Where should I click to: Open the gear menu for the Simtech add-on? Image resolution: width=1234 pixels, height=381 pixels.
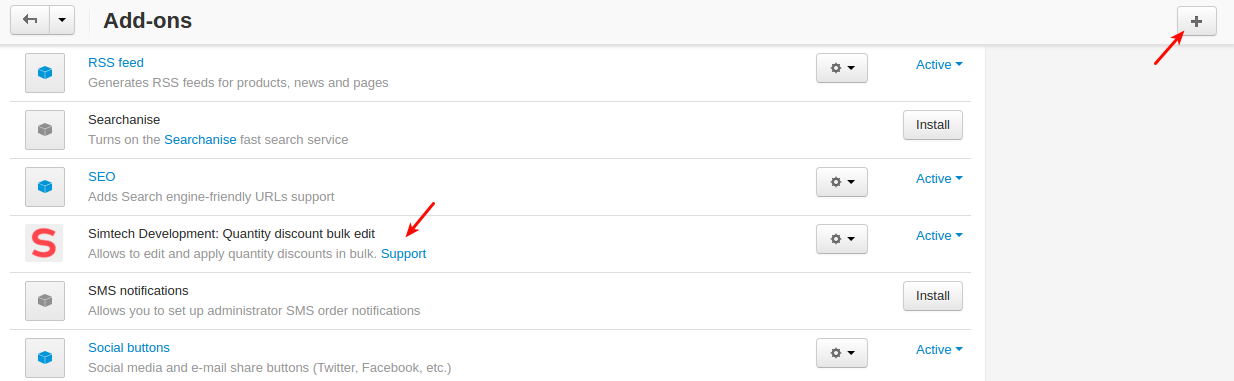(842, 239)
